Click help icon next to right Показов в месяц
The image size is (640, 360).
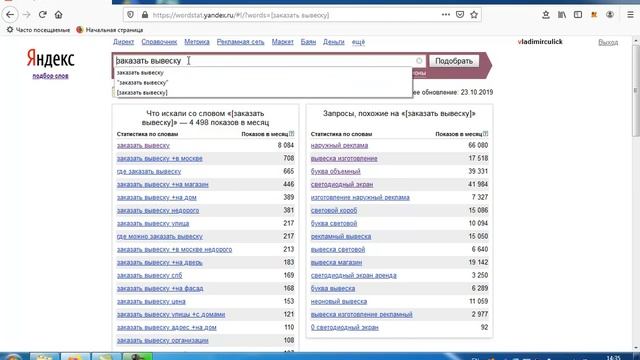(485, 134)
